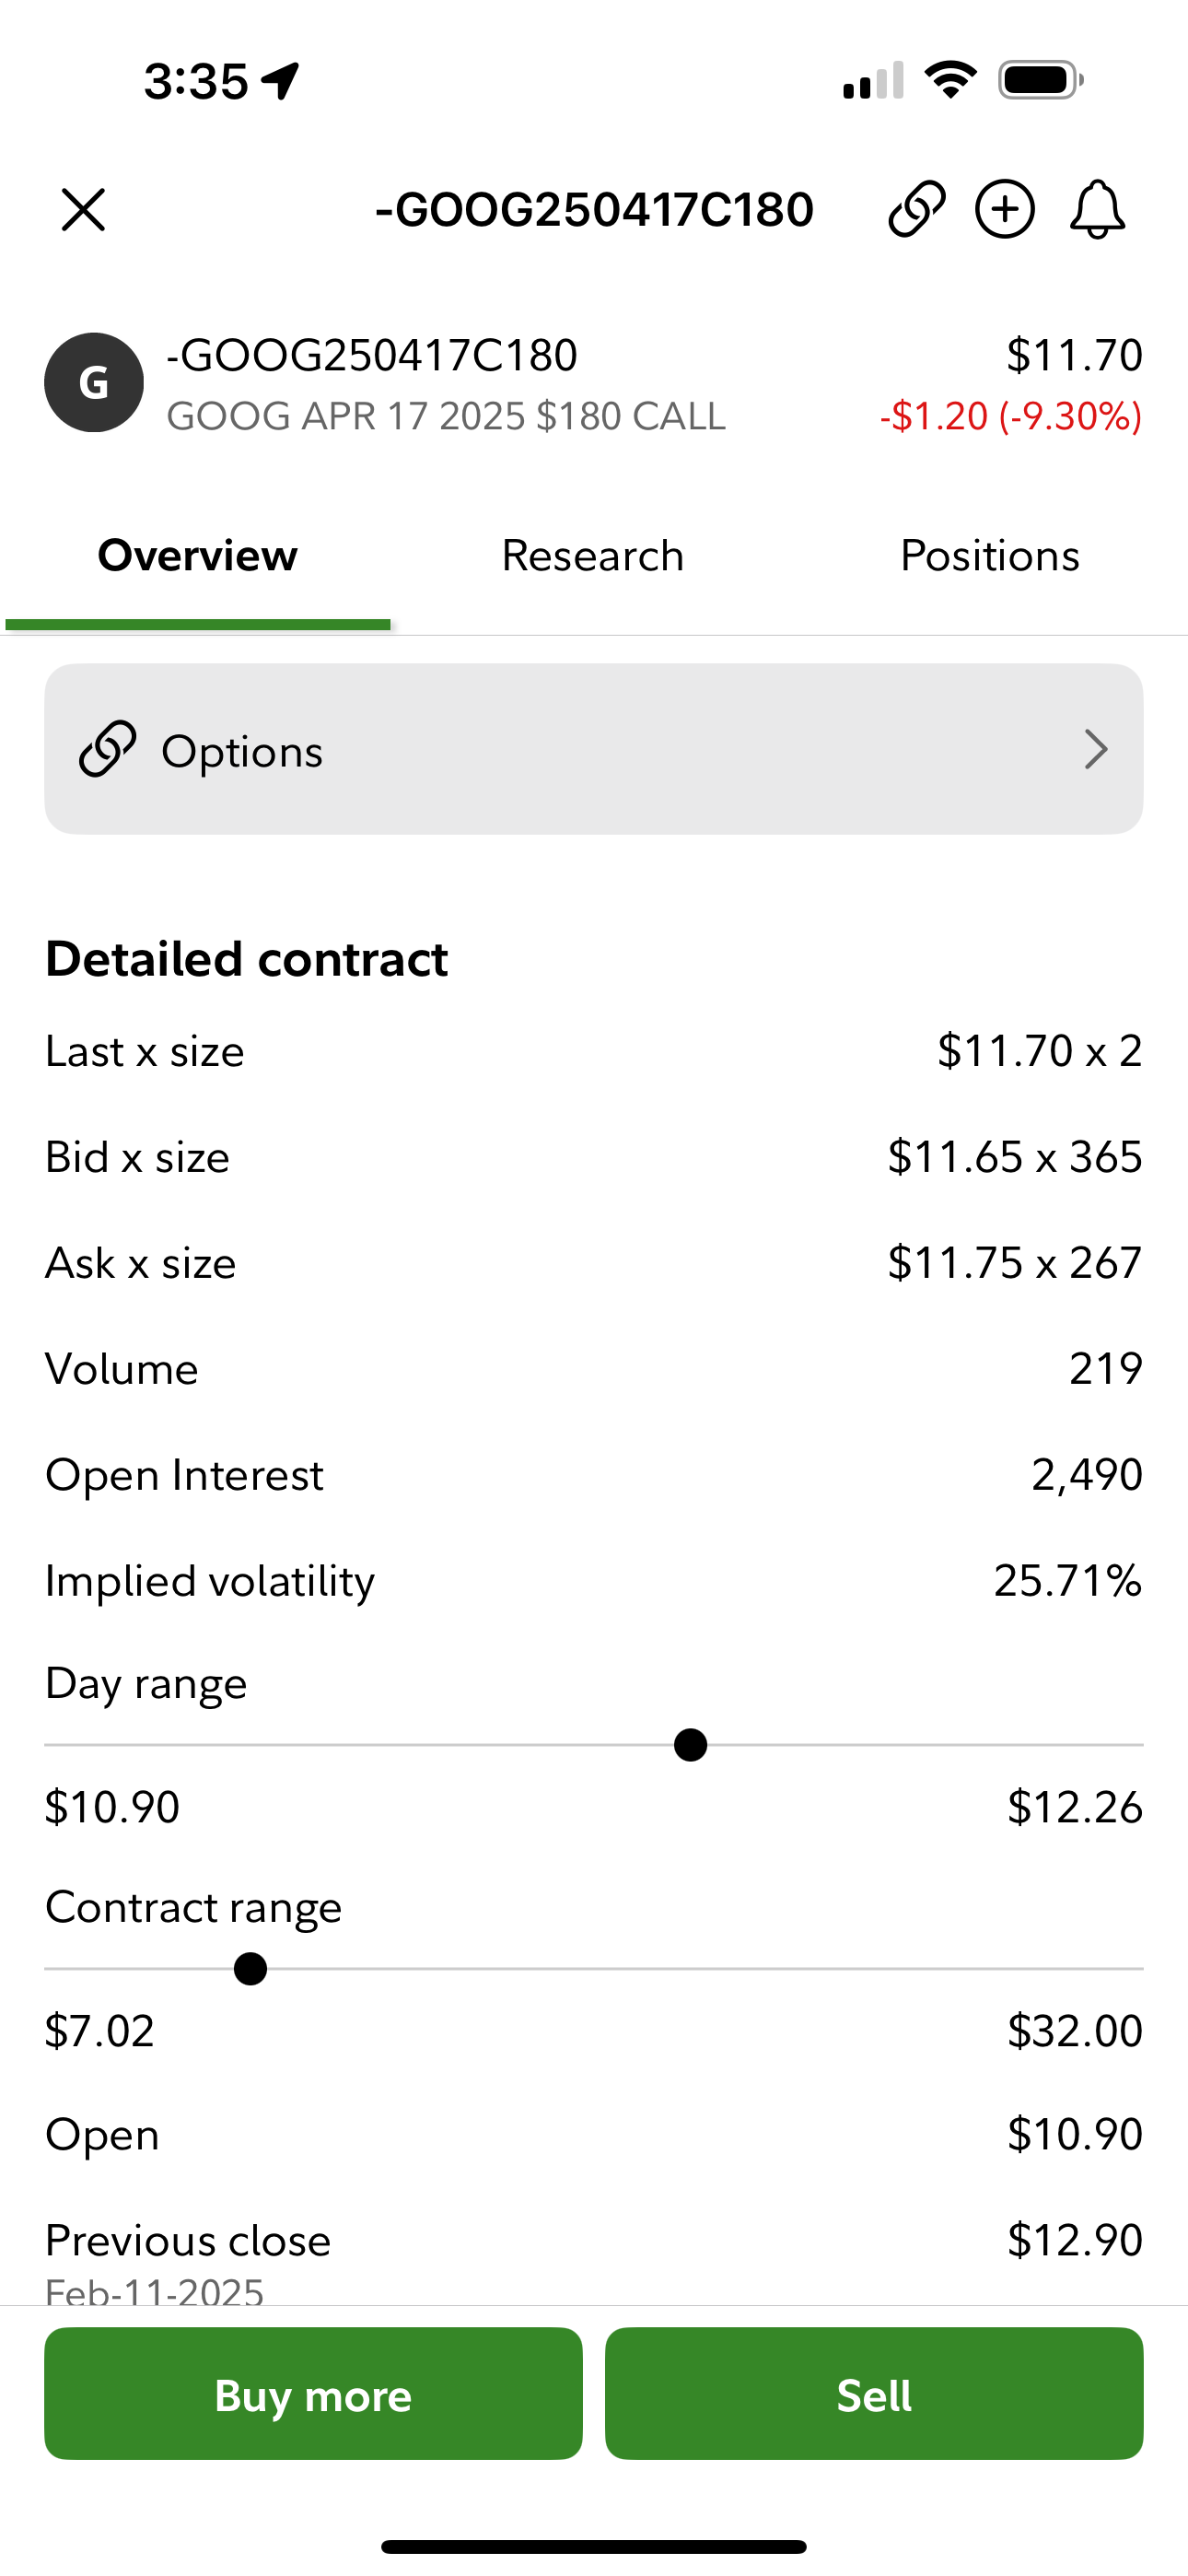This screenshot has width=1188, height=2576.
Task: Select the Overview tab
Action: pyautogui.click(x=198, y=556)
